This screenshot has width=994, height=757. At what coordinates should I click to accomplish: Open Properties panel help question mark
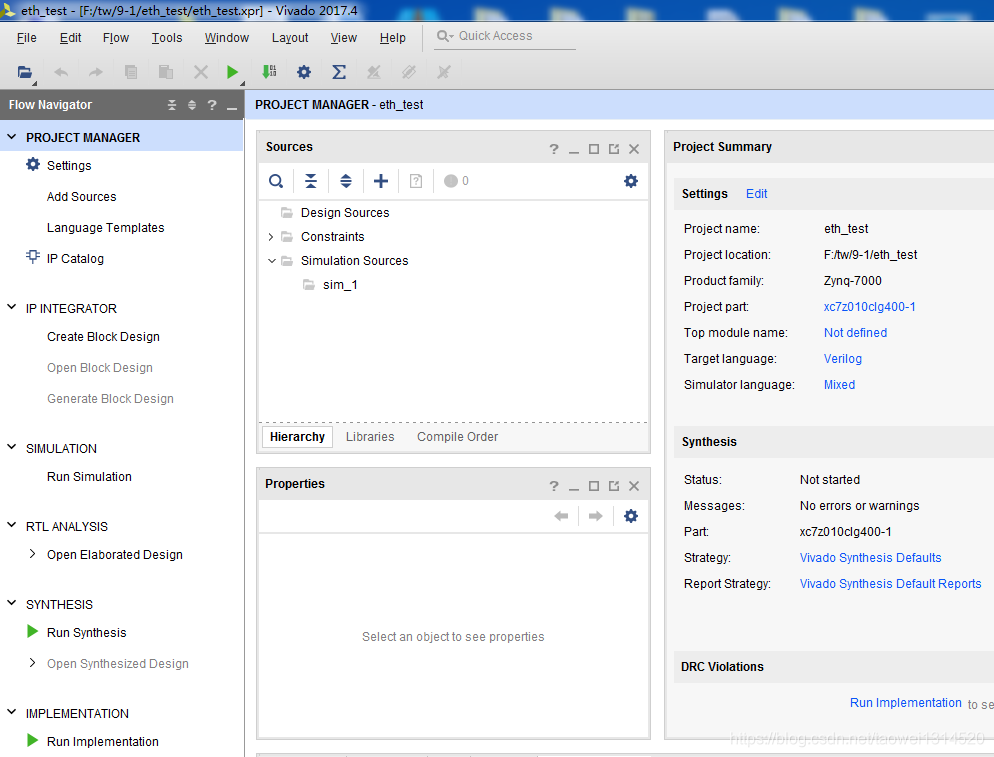554,486
